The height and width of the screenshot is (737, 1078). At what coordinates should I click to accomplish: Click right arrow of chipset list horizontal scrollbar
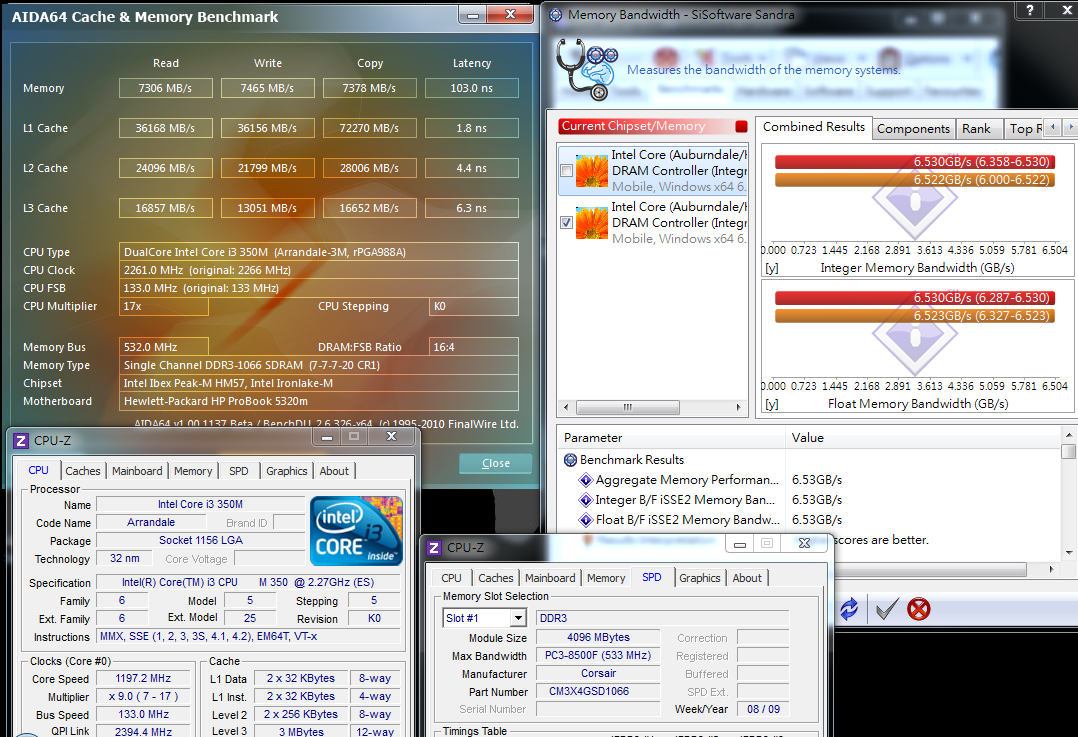pos(738,407)
